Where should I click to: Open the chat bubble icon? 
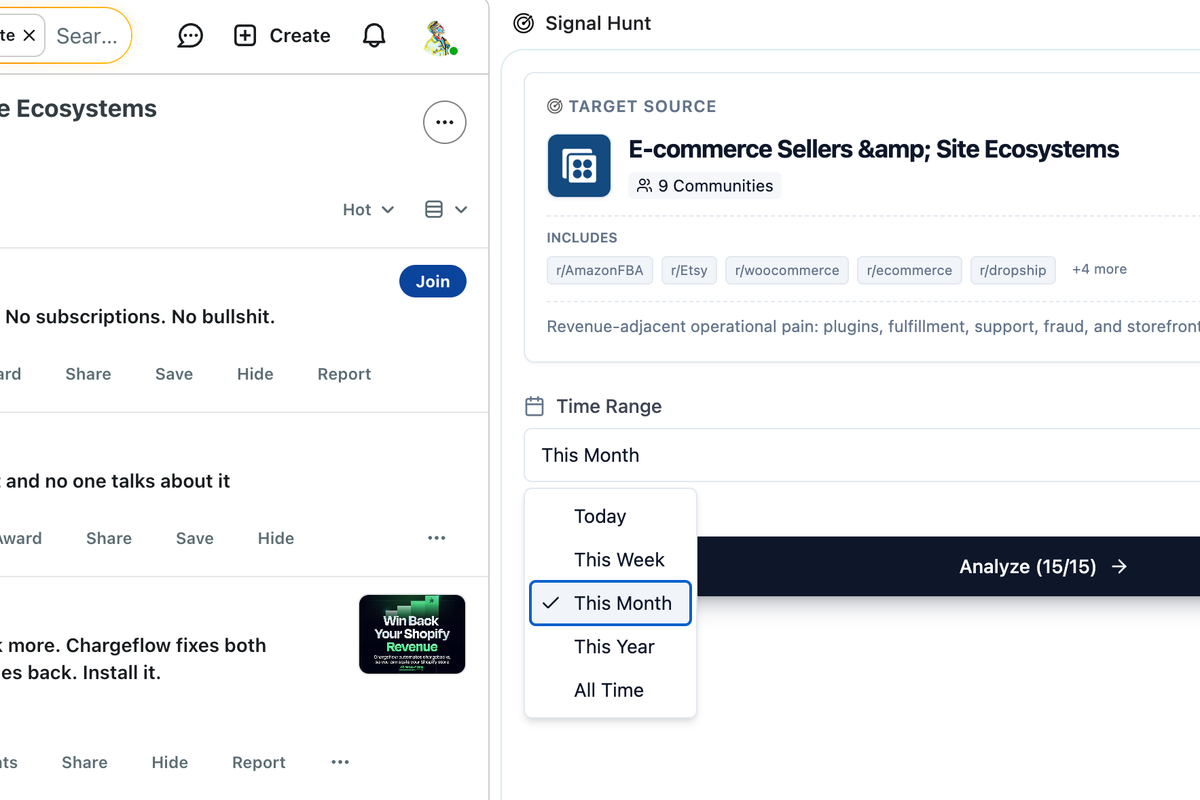pos(190,36)
